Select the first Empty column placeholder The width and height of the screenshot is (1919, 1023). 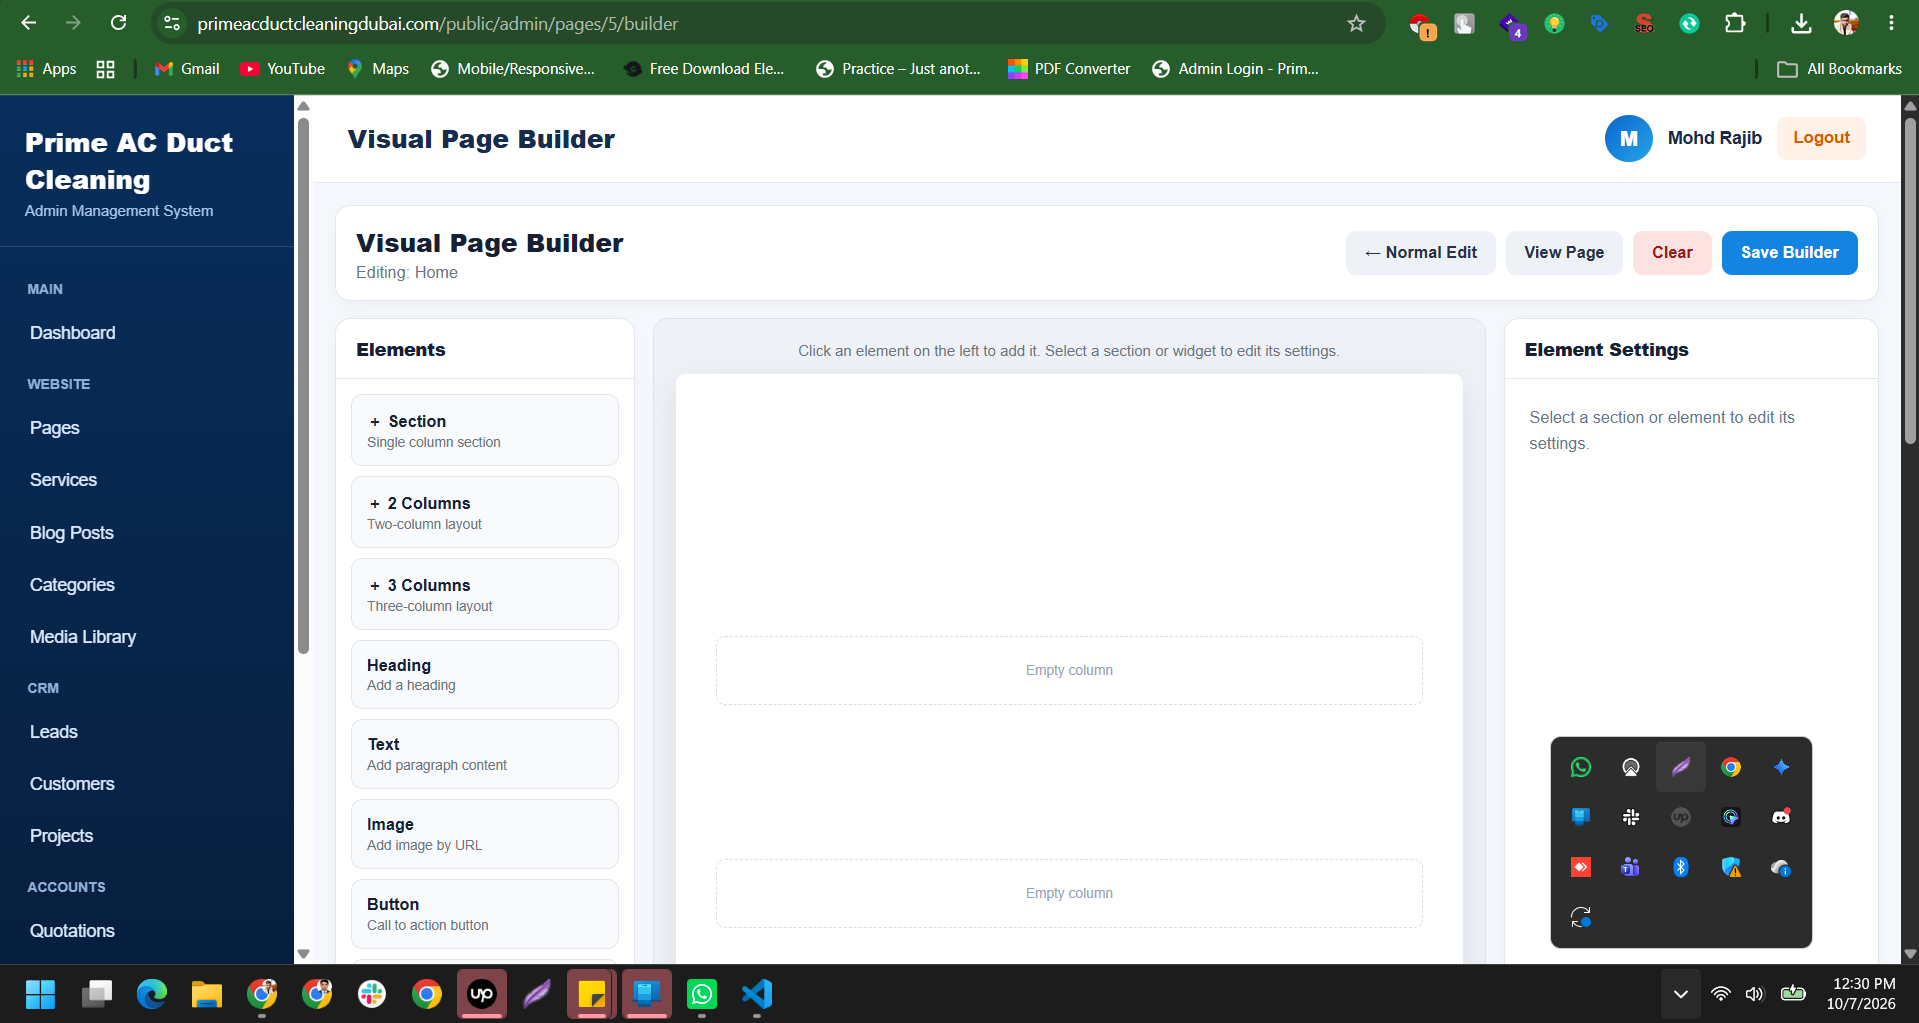pyautogui.click(x=1069, y=670)
